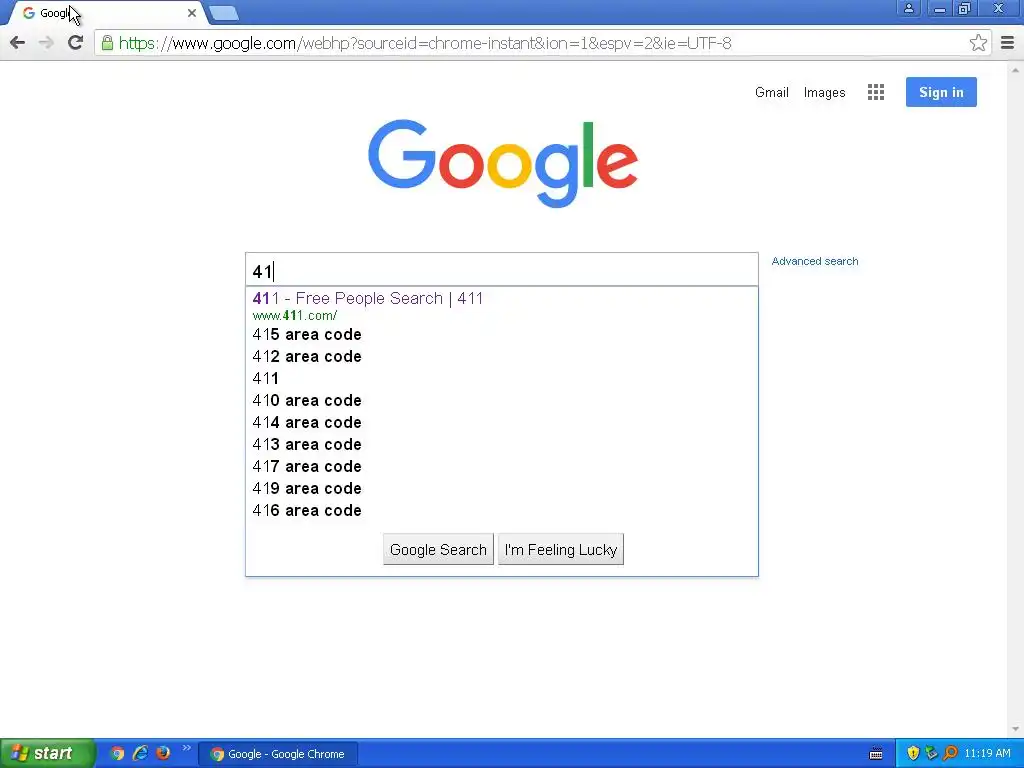Launch Internet Explorer from quick launch
1024x768 pixels.
point(140,754)
